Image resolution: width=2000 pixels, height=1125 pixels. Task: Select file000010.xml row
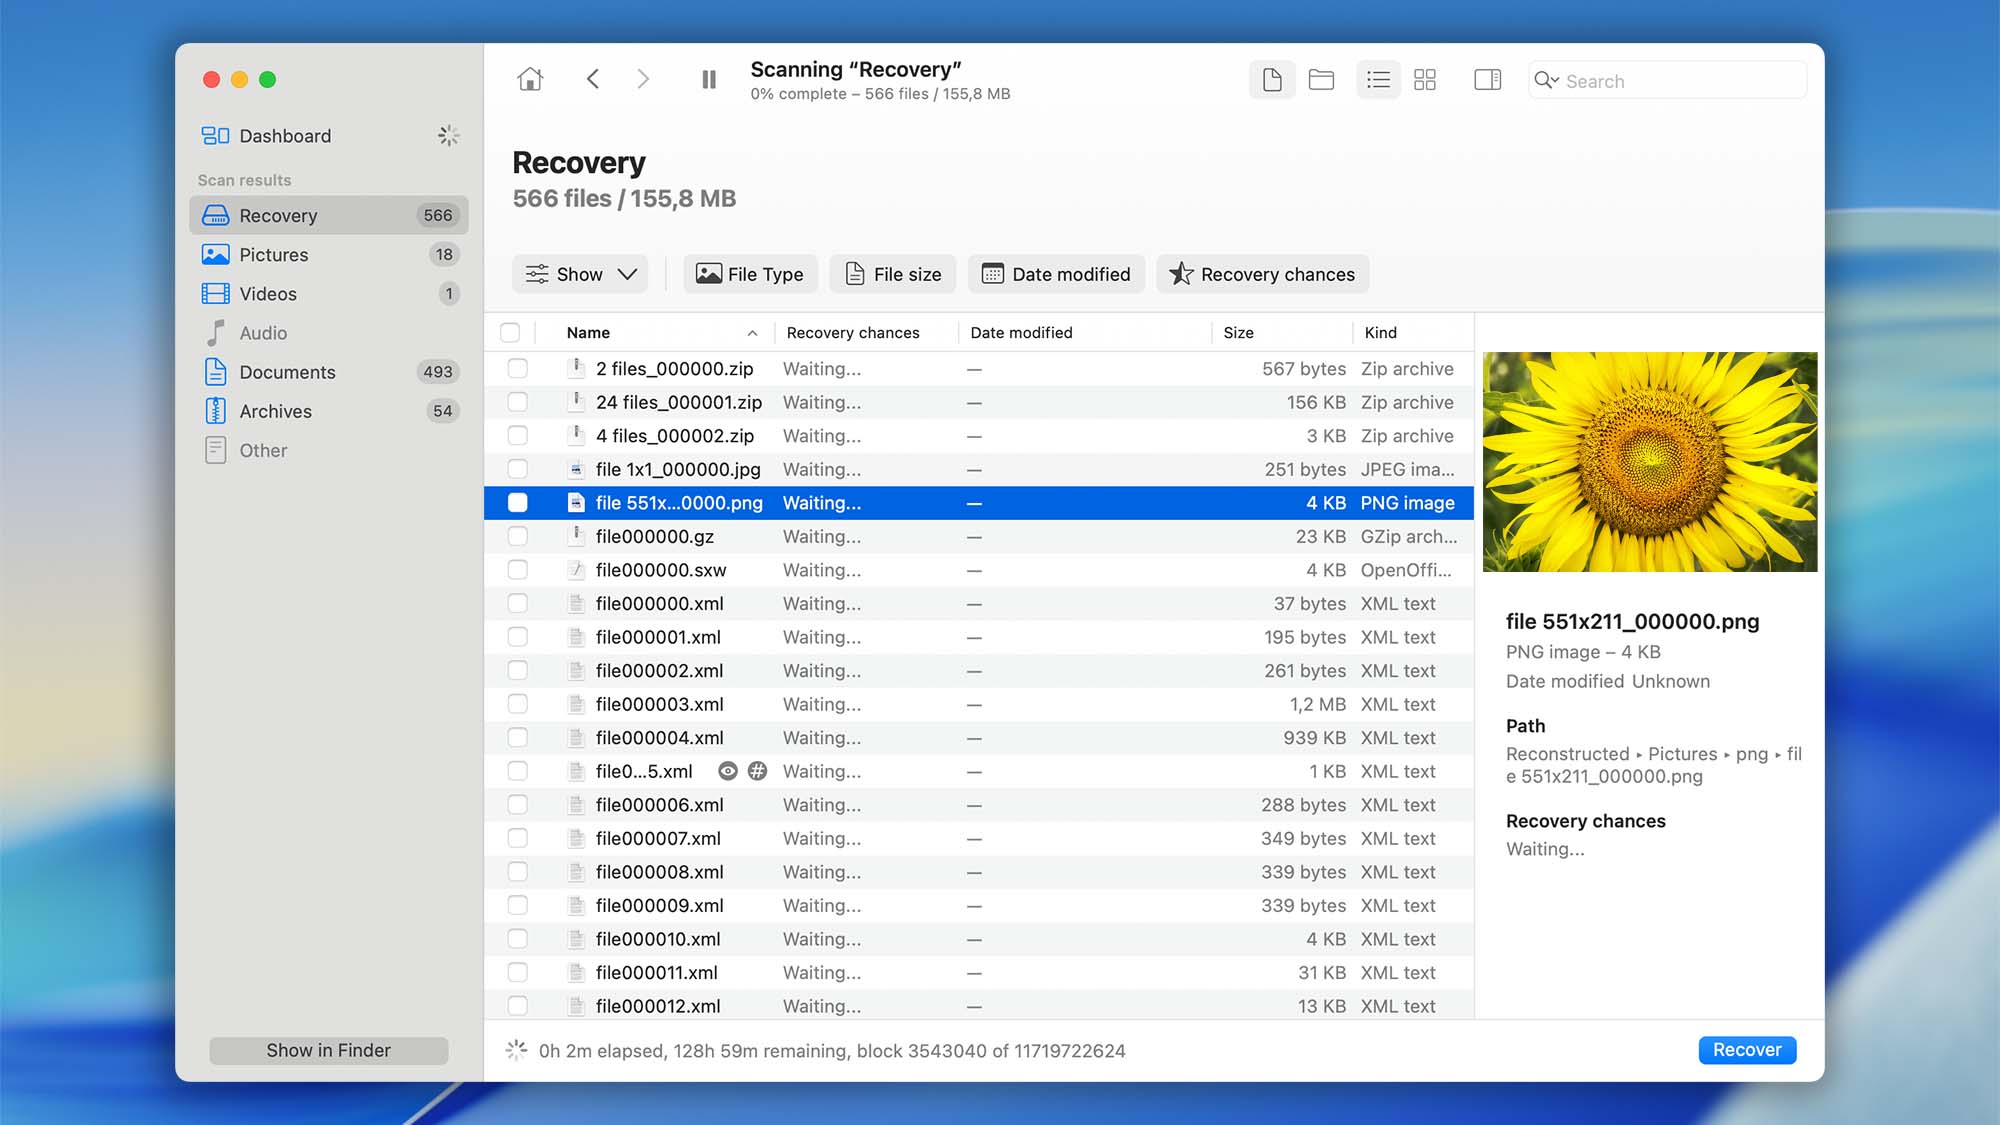(x=979, y=939)
